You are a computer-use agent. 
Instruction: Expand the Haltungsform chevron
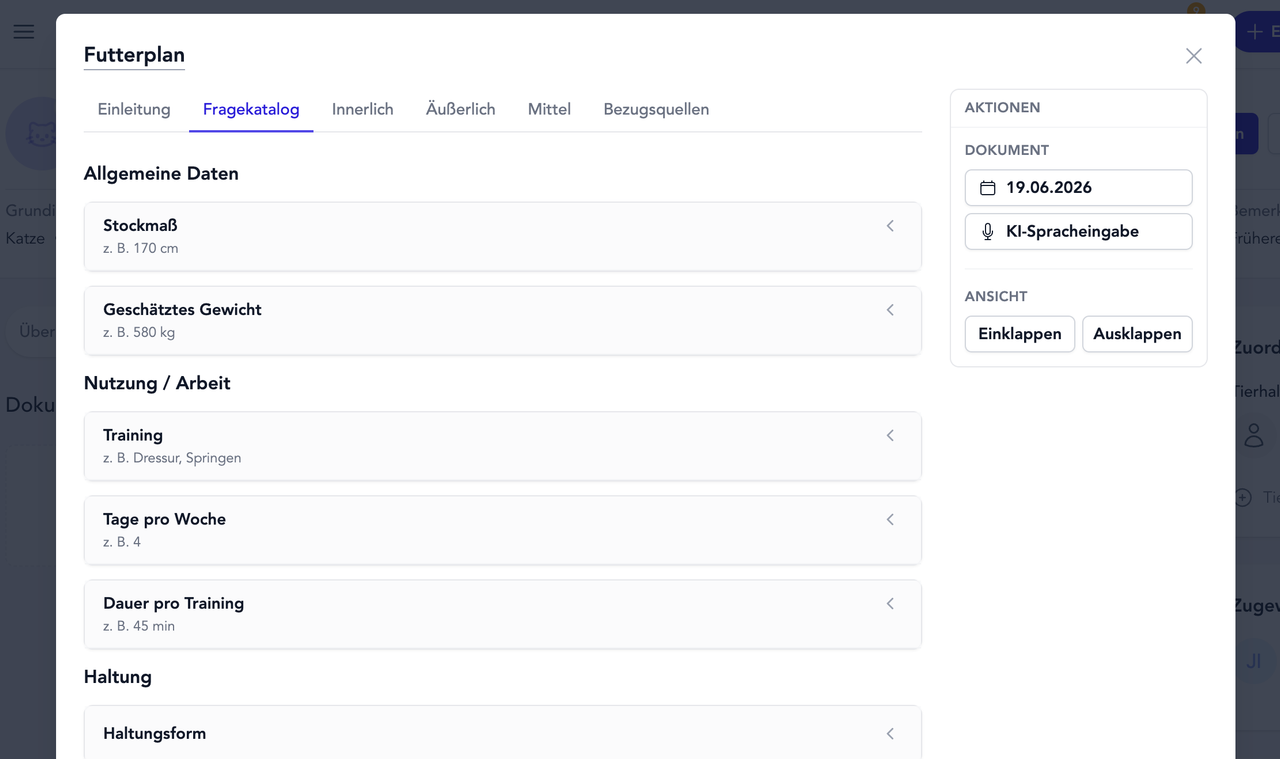tap(890, 734)
